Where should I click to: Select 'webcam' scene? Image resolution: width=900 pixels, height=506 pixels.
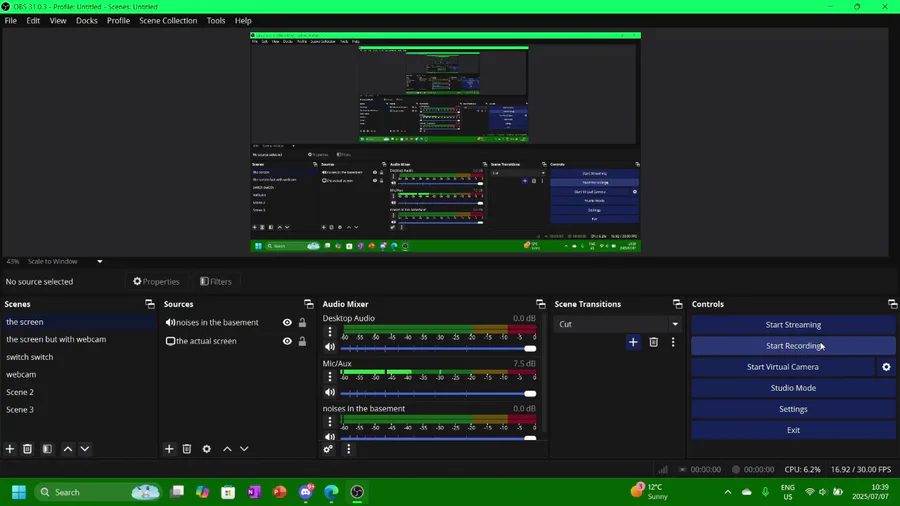coord(21,374)
